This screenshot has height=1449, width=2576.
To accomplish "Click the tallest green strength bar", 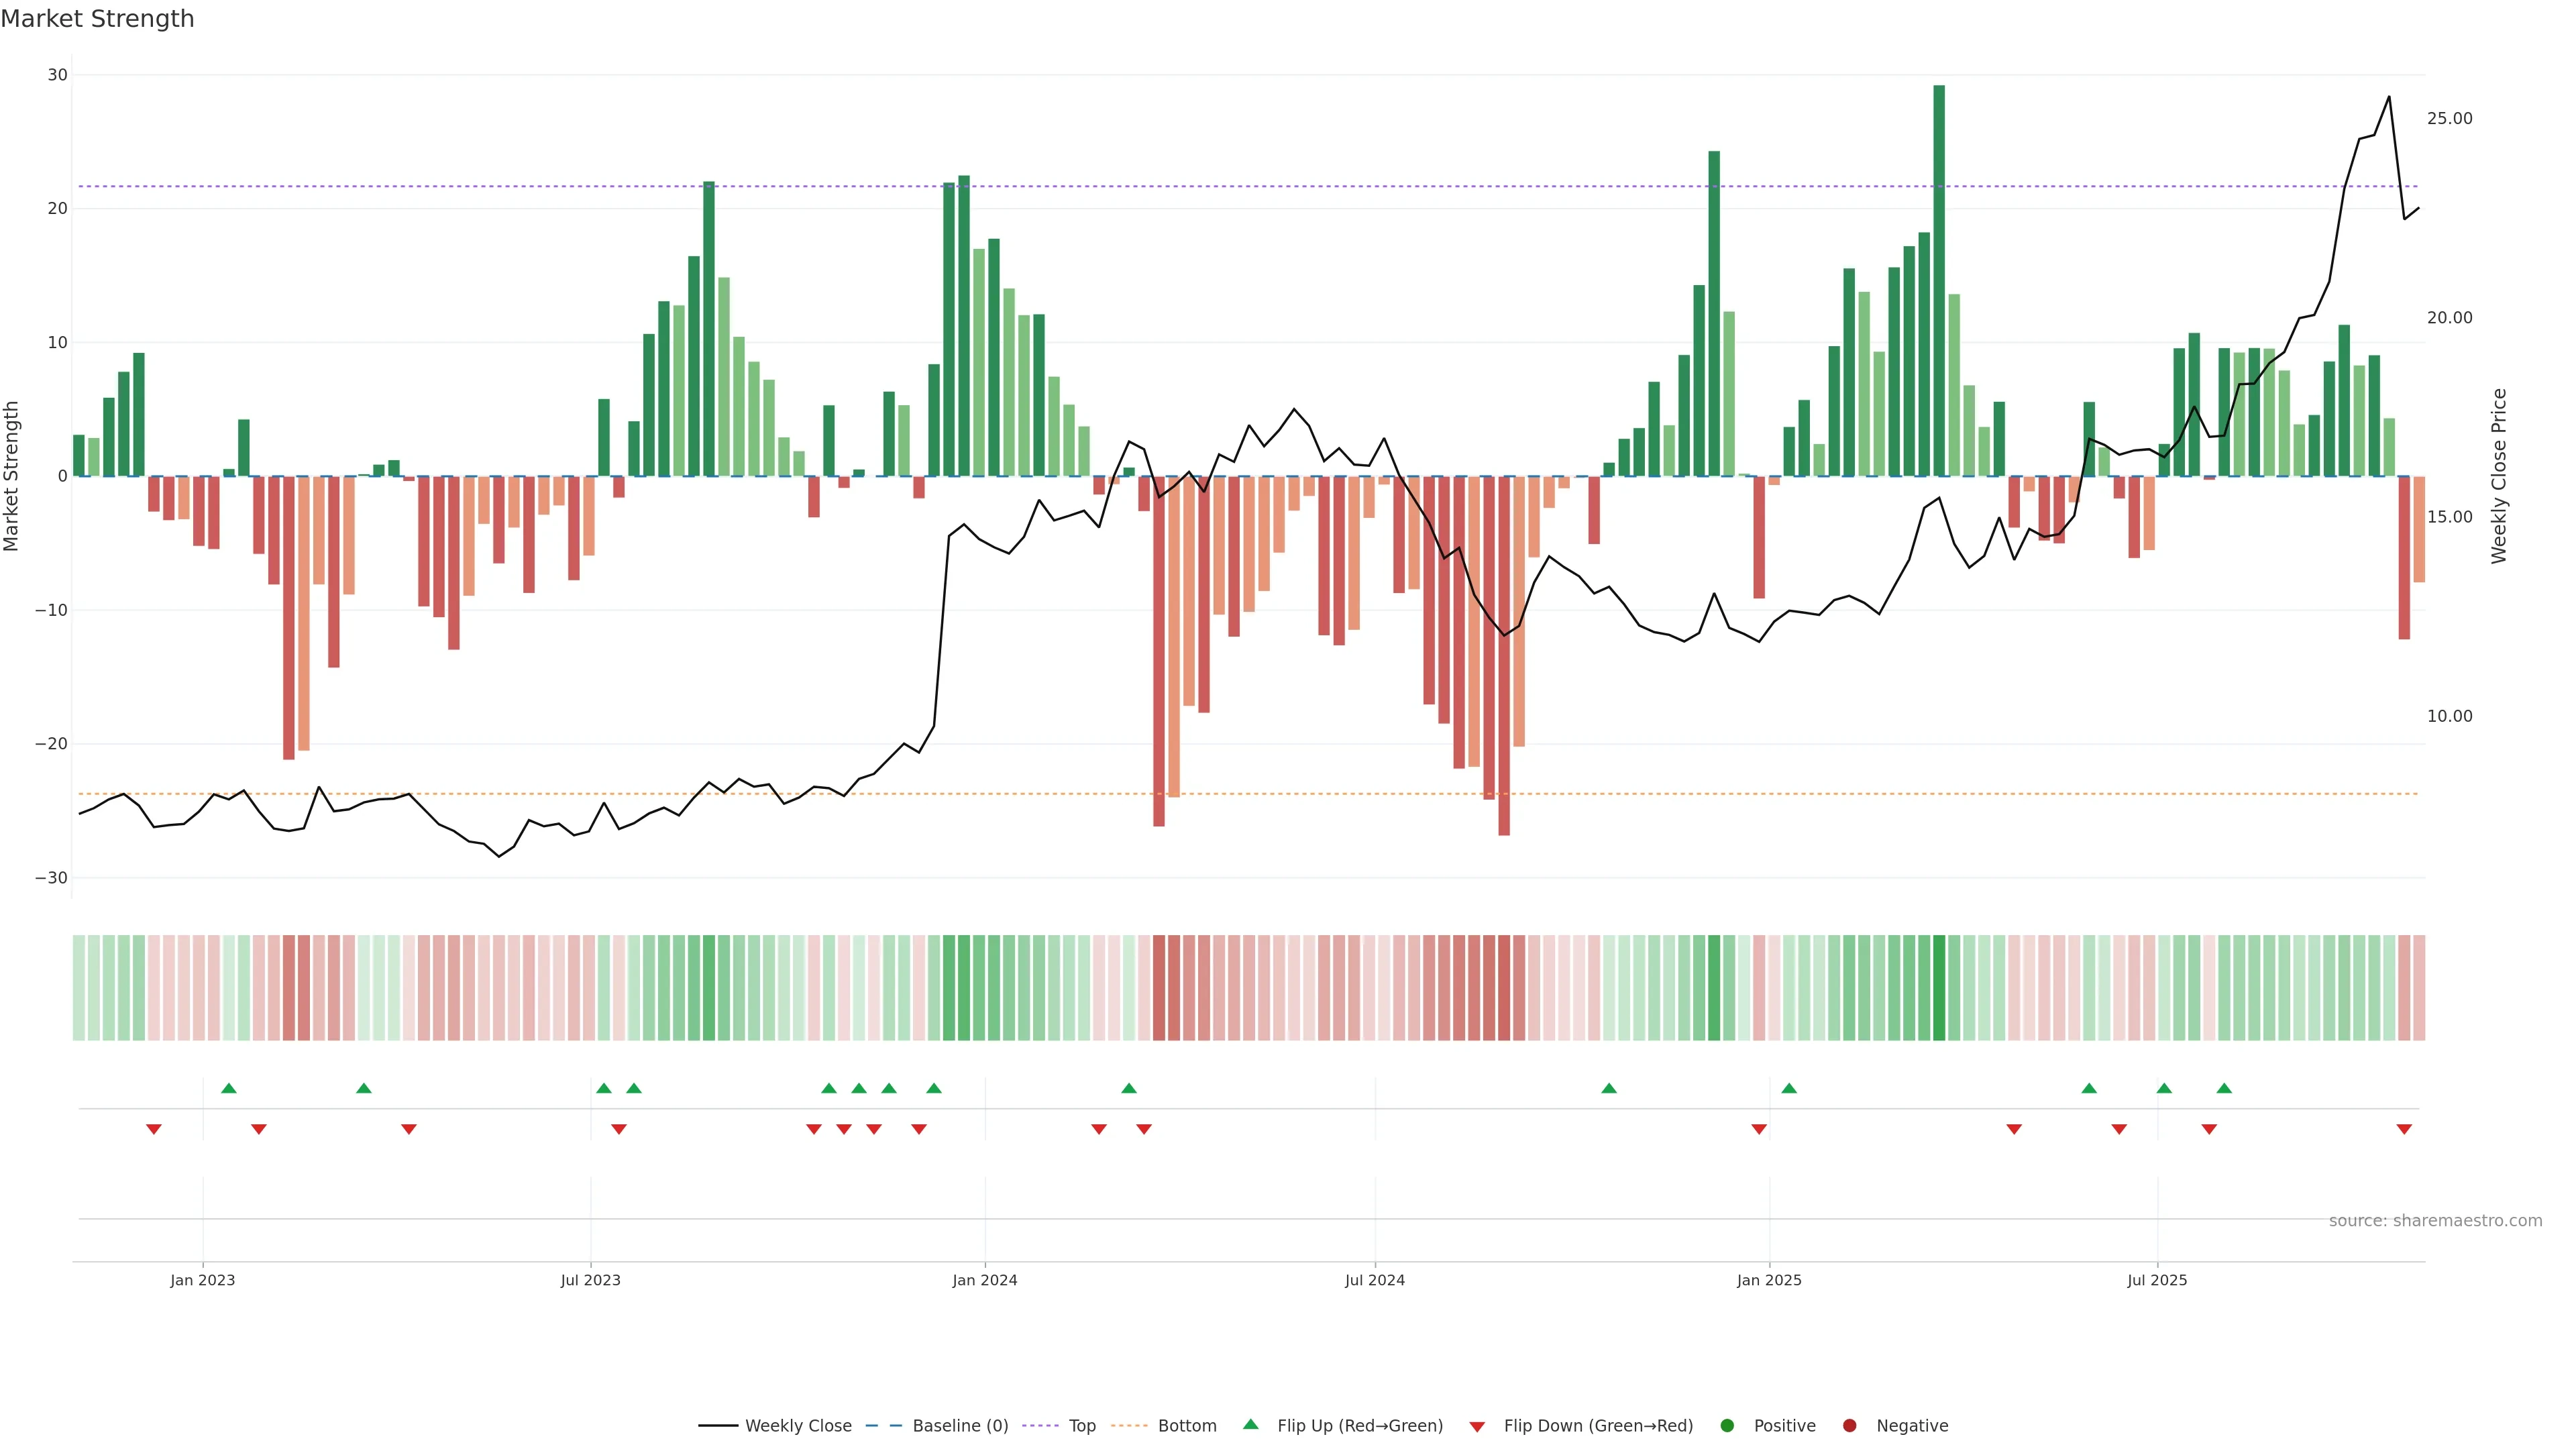I will (1939, 280).
